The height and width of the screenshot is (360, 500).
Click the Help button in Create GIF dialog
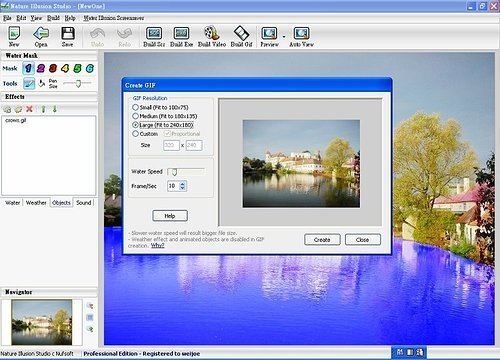point(170,216)
